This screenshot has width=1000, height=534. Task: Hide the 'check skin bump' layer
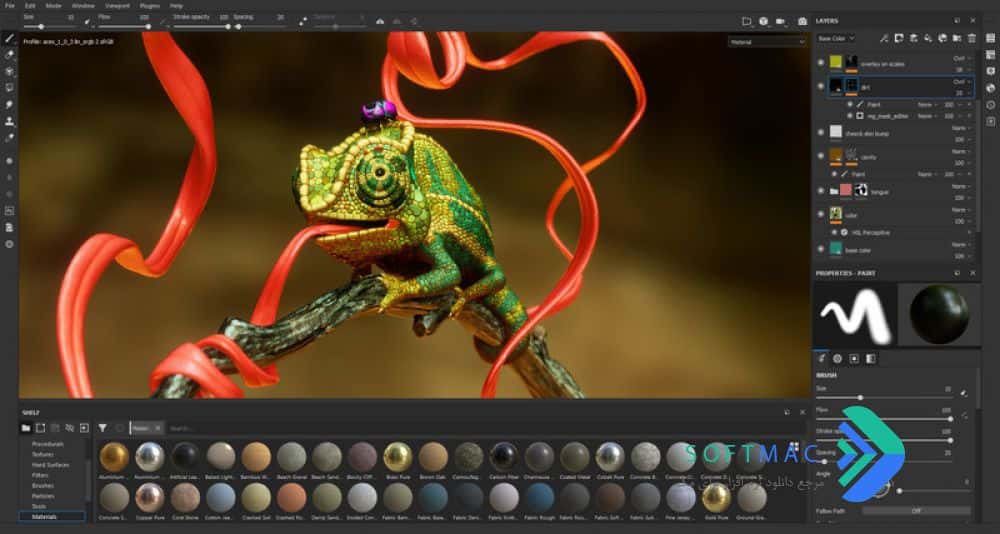[821, 133]
